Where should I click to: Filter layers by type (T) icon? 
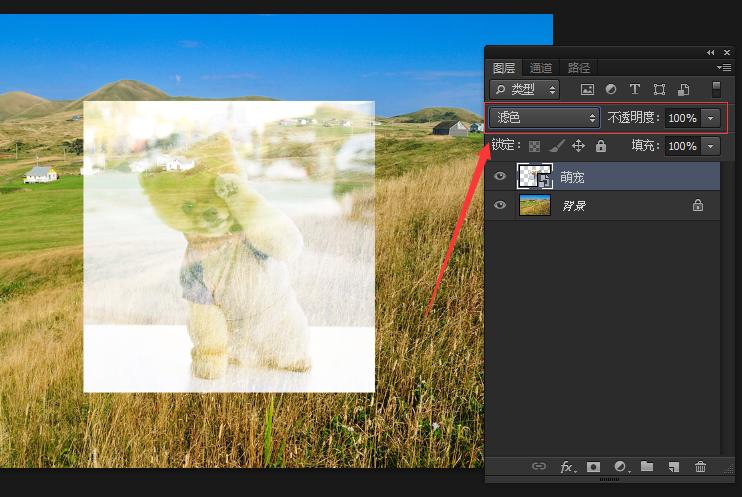pyautogui.click(x=635, y=89)
